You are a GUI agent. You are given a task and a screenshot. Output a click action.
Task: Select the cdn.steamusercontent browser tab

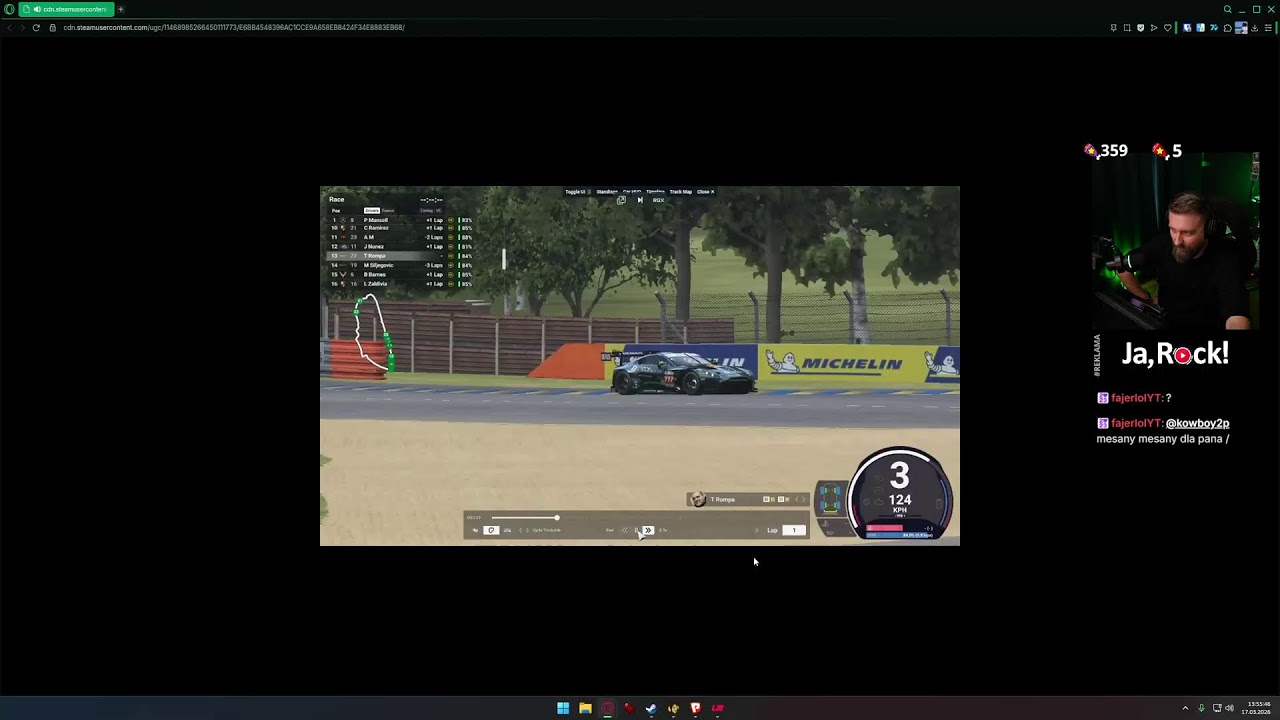click(66, 9)
